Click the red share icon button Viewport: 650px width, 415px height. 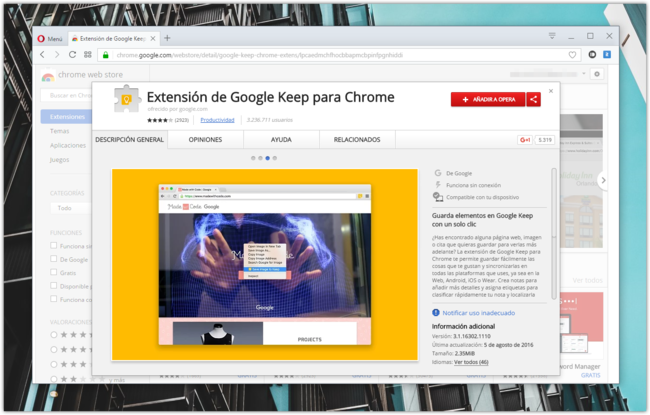pos(534,100)
